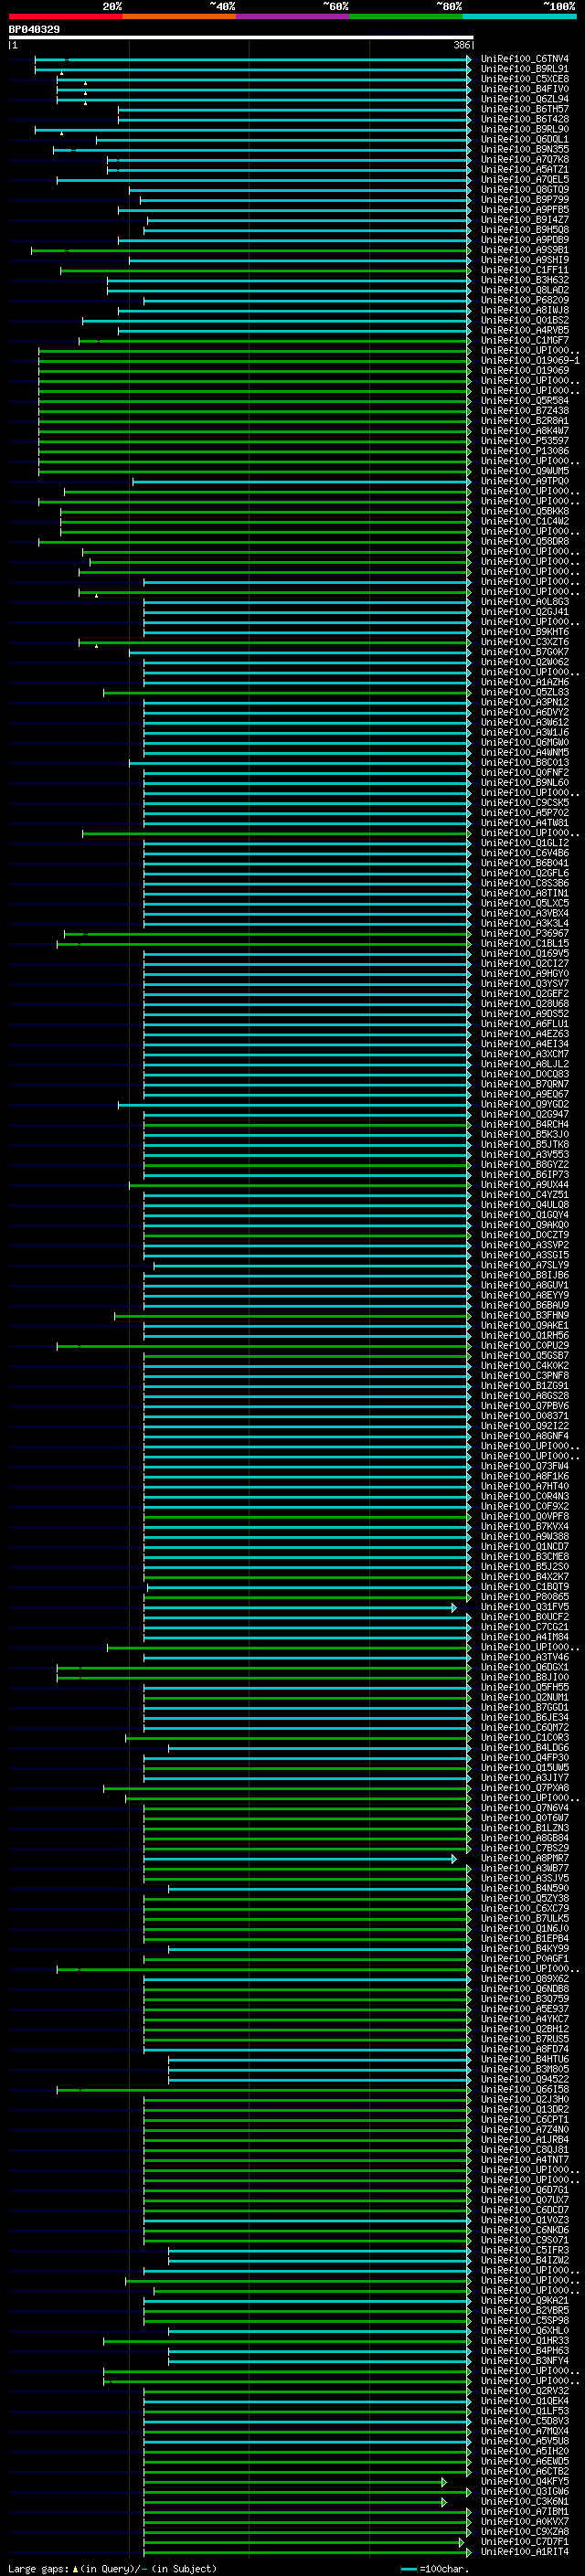Click hit label UniRef100_Q1RH56
Image resolution: width=585 pixels, height=2576 pixels.
[x=525, y=1335]
